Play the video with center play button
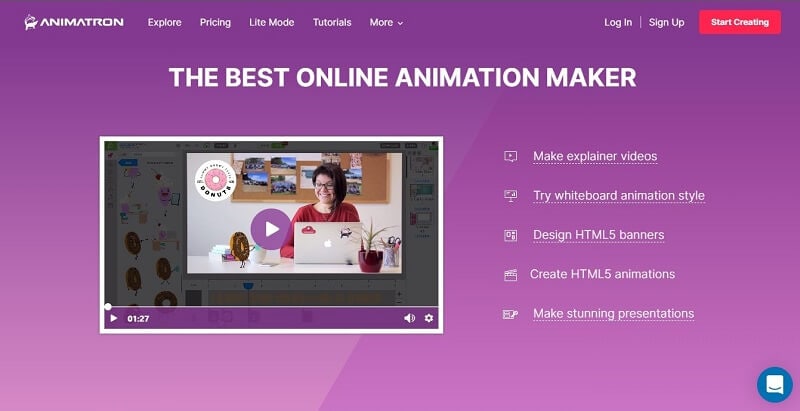The height and width of the screenshot is (411, 800). [x=271, y=229]
